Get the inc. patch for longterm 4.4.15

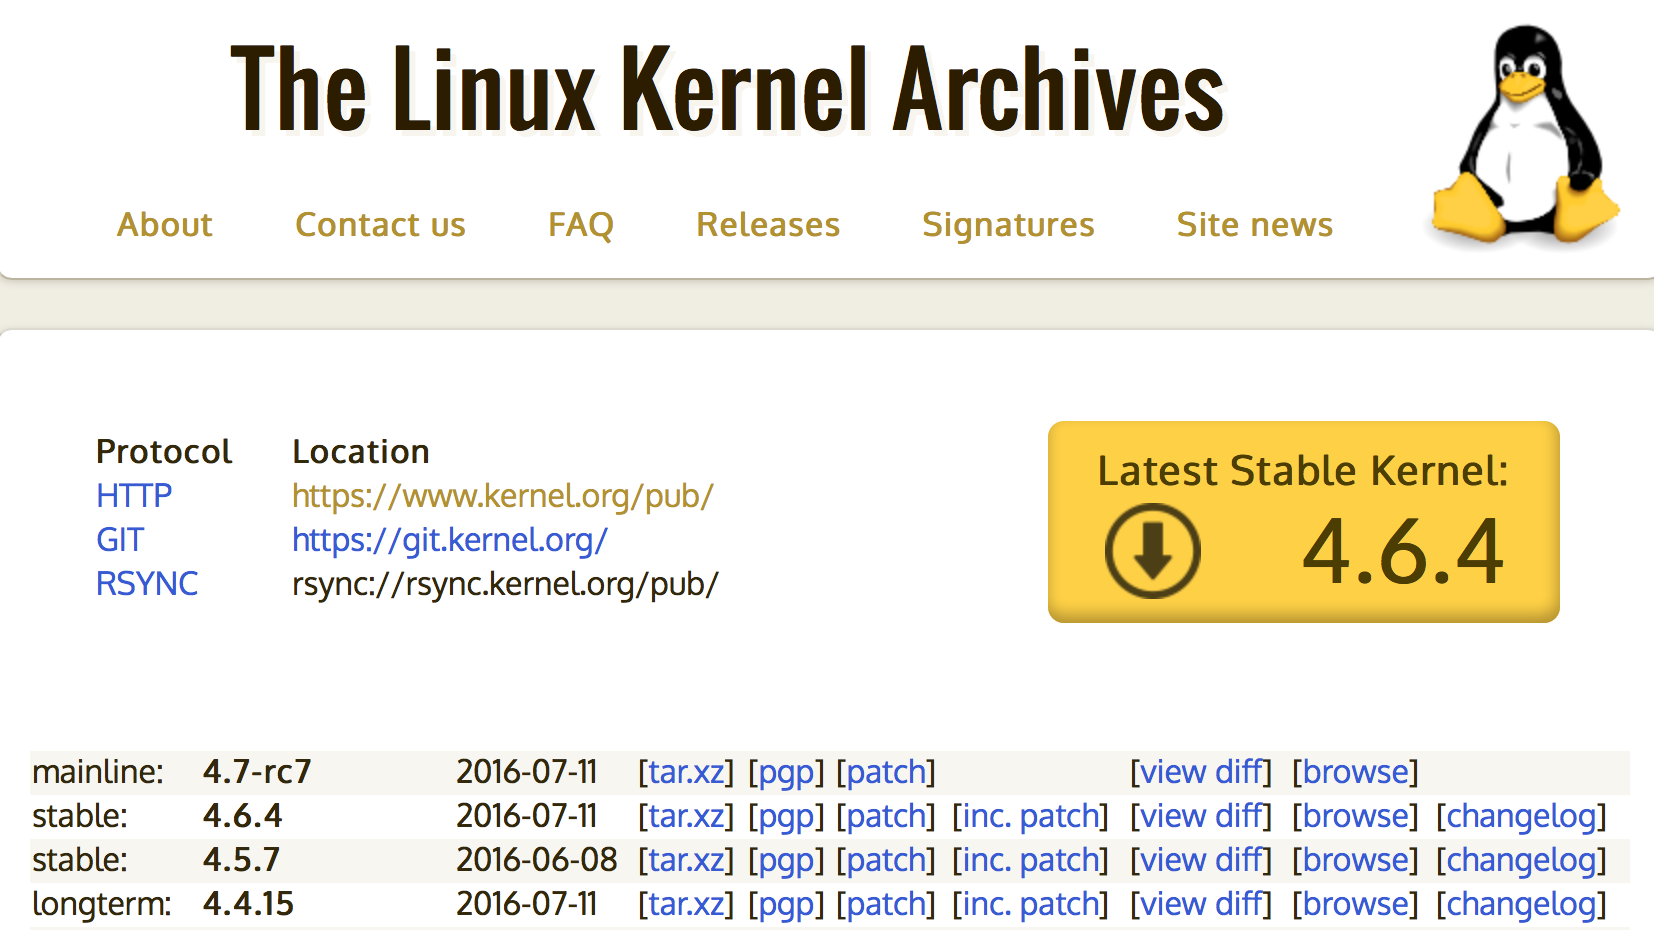point(1030,904)
